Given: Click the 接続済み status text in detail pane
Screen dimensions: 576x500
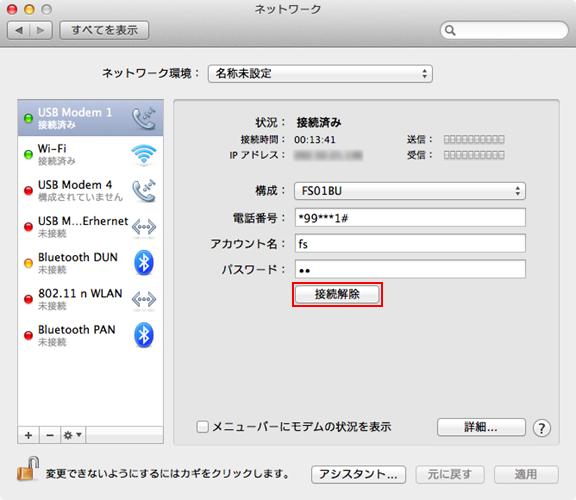Looking at the screenshot, I should pos(319,122).
